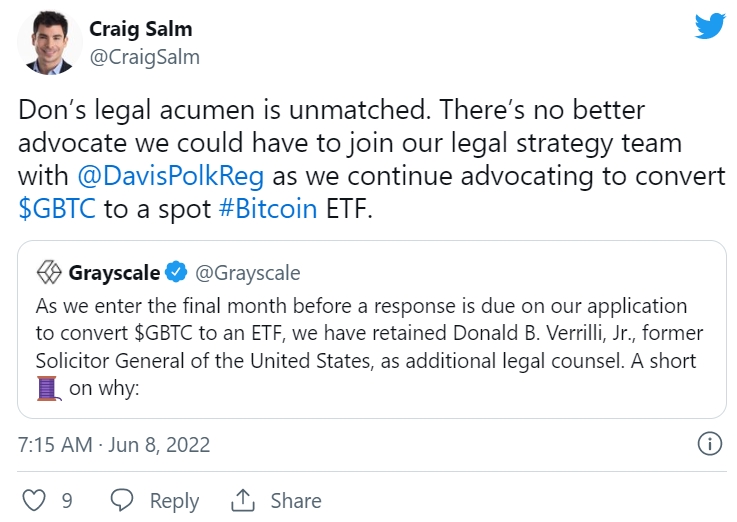Click Grayscale's verified blue badge
The width and height of the screenshot is (737, 522).
177,272
